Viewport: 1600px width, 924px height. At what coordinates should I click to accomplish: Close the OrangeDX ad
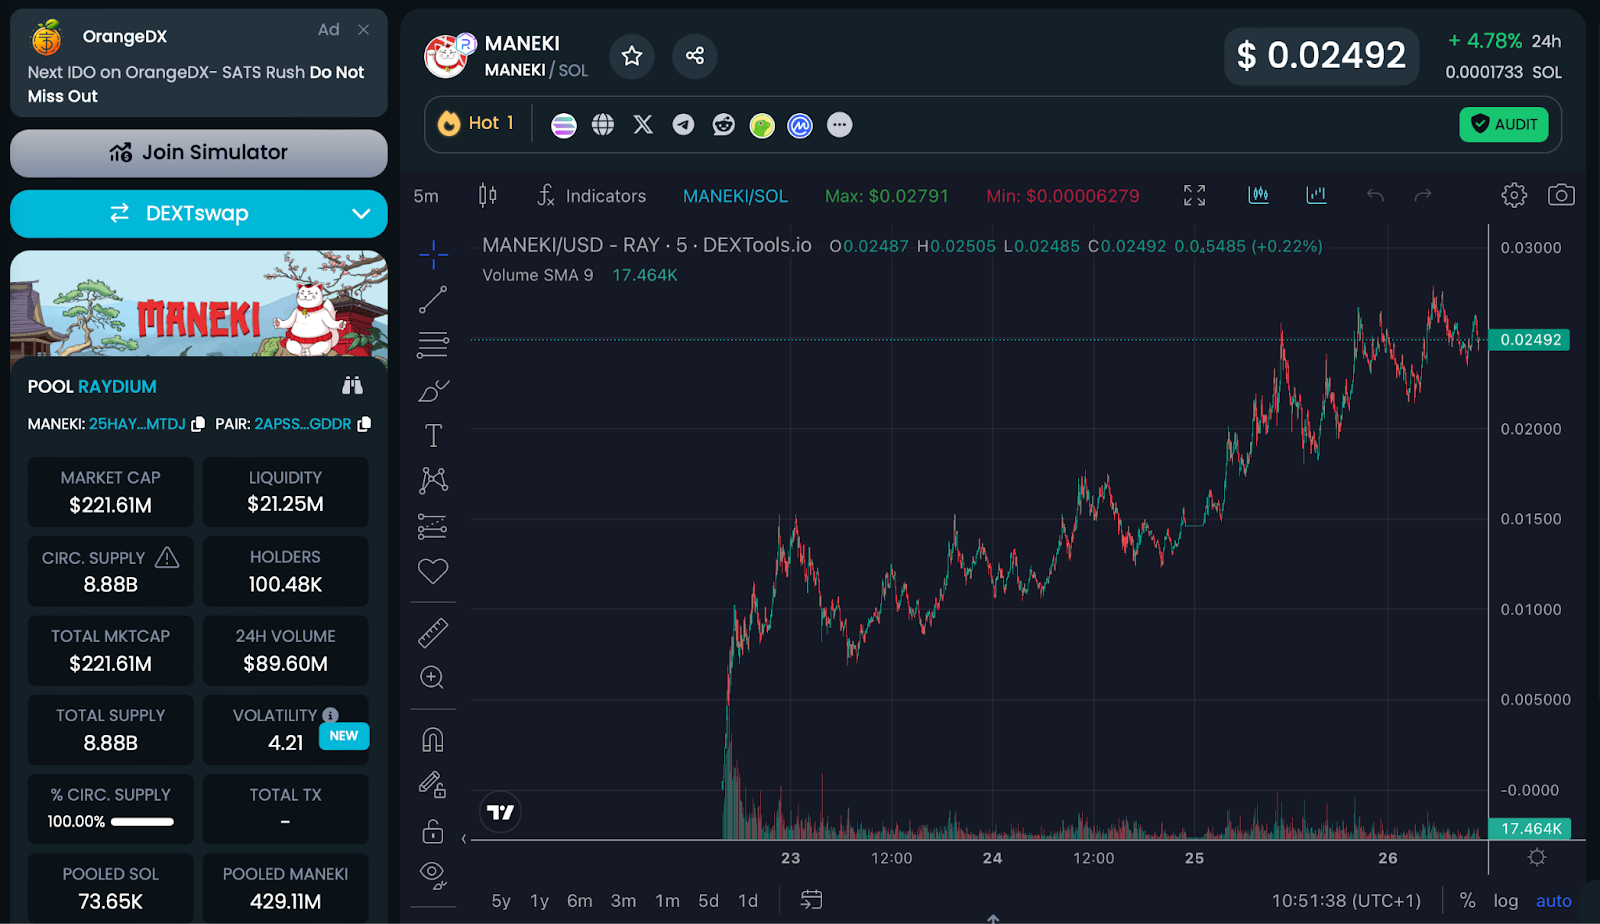tap(364, 30)
